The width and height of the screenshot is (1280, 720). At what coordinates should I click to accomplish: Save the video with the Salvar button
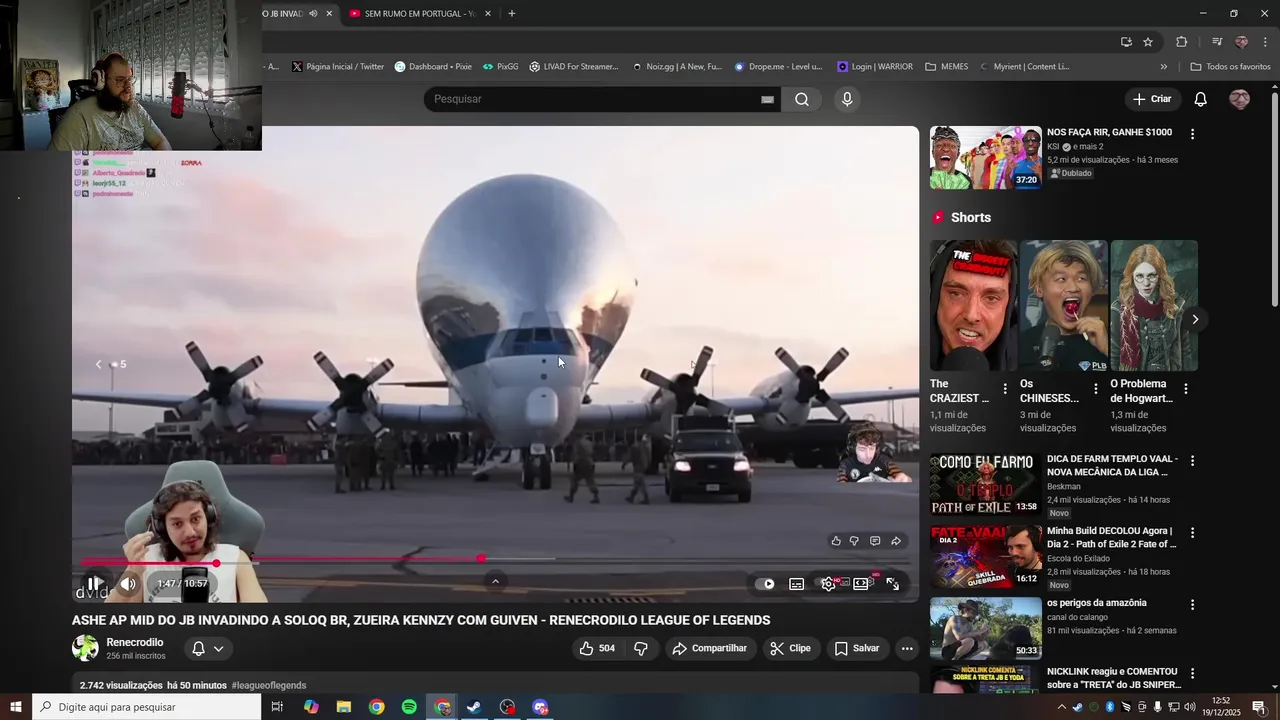(x=857, y=648)
